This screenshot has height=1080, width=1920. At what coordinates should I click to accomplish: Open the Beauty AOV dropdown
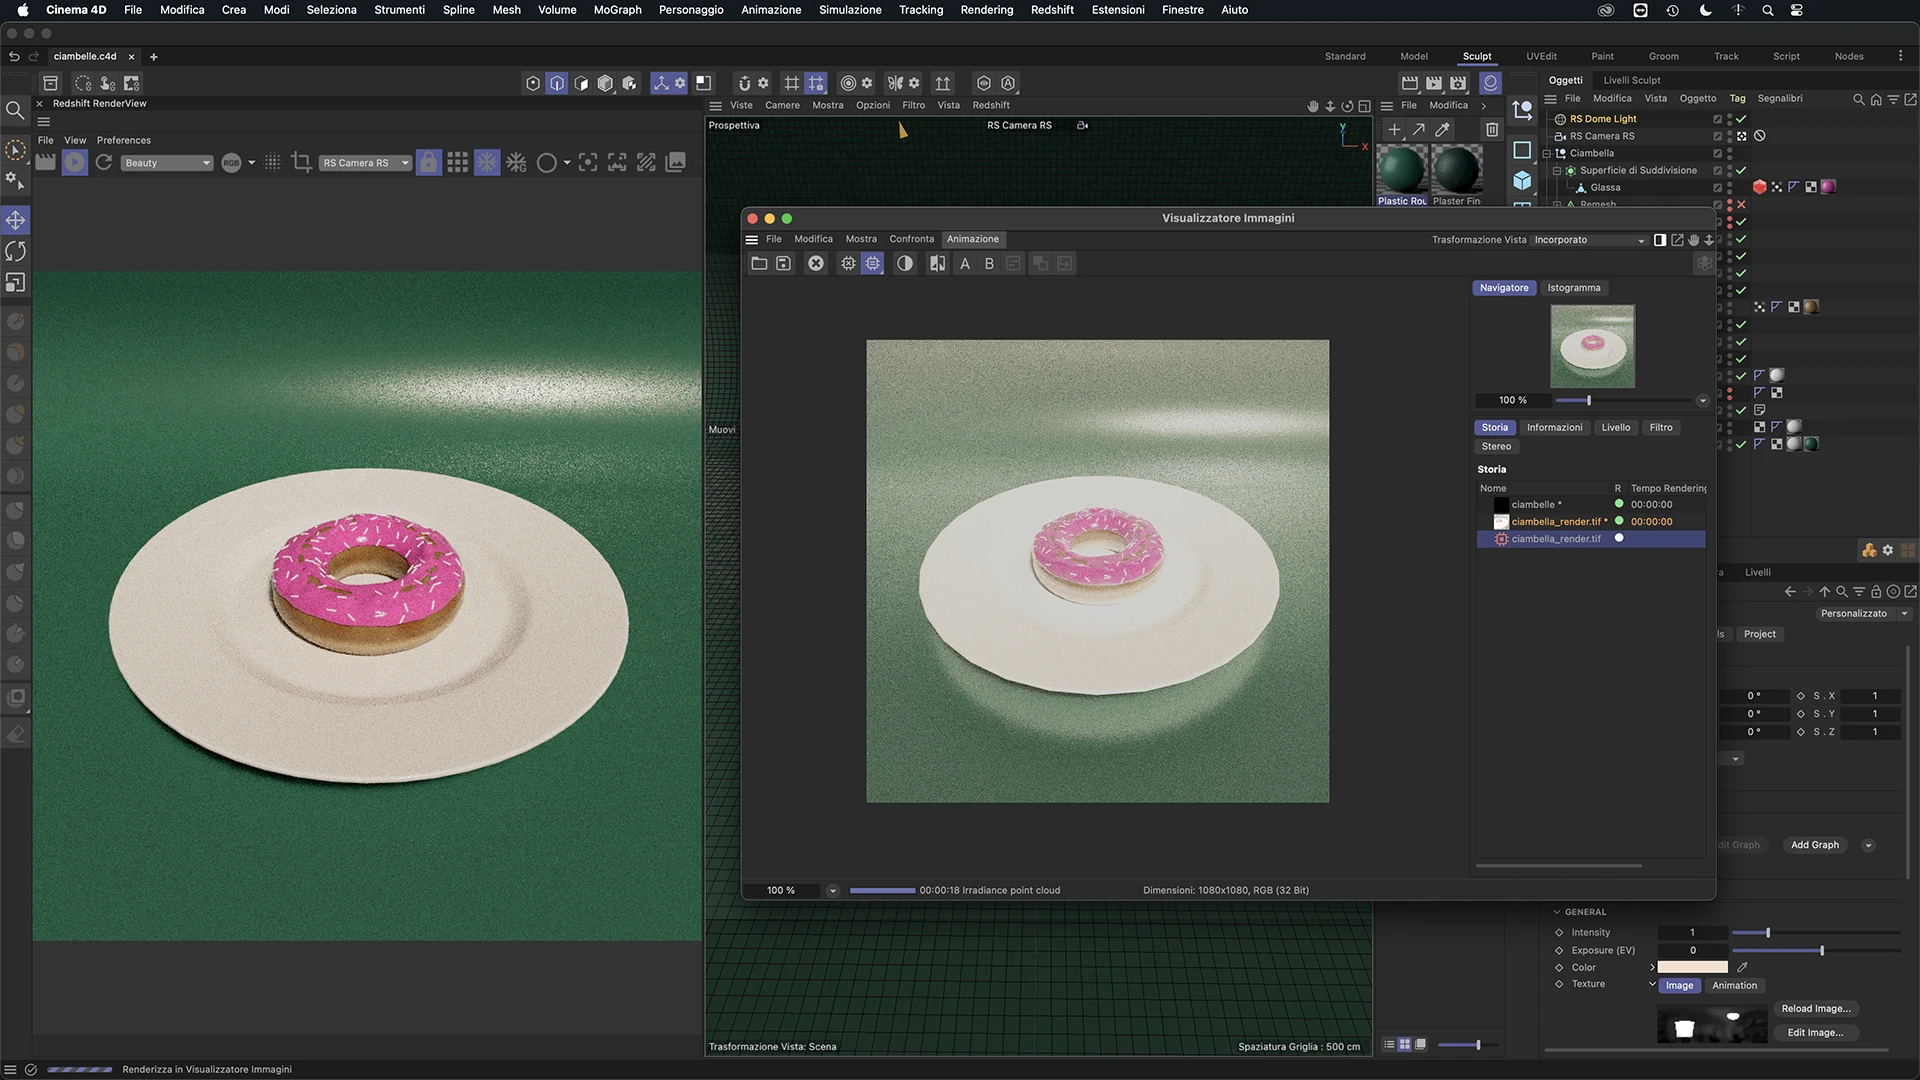(166, 162)
